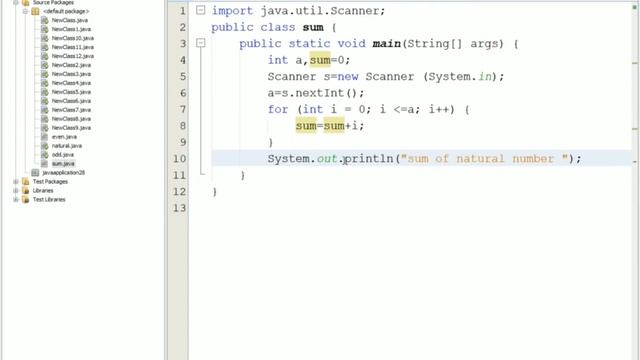The width and height of the screenshot is (640, 360).
Task: Open NewClass10.java file
Action: 73,38
